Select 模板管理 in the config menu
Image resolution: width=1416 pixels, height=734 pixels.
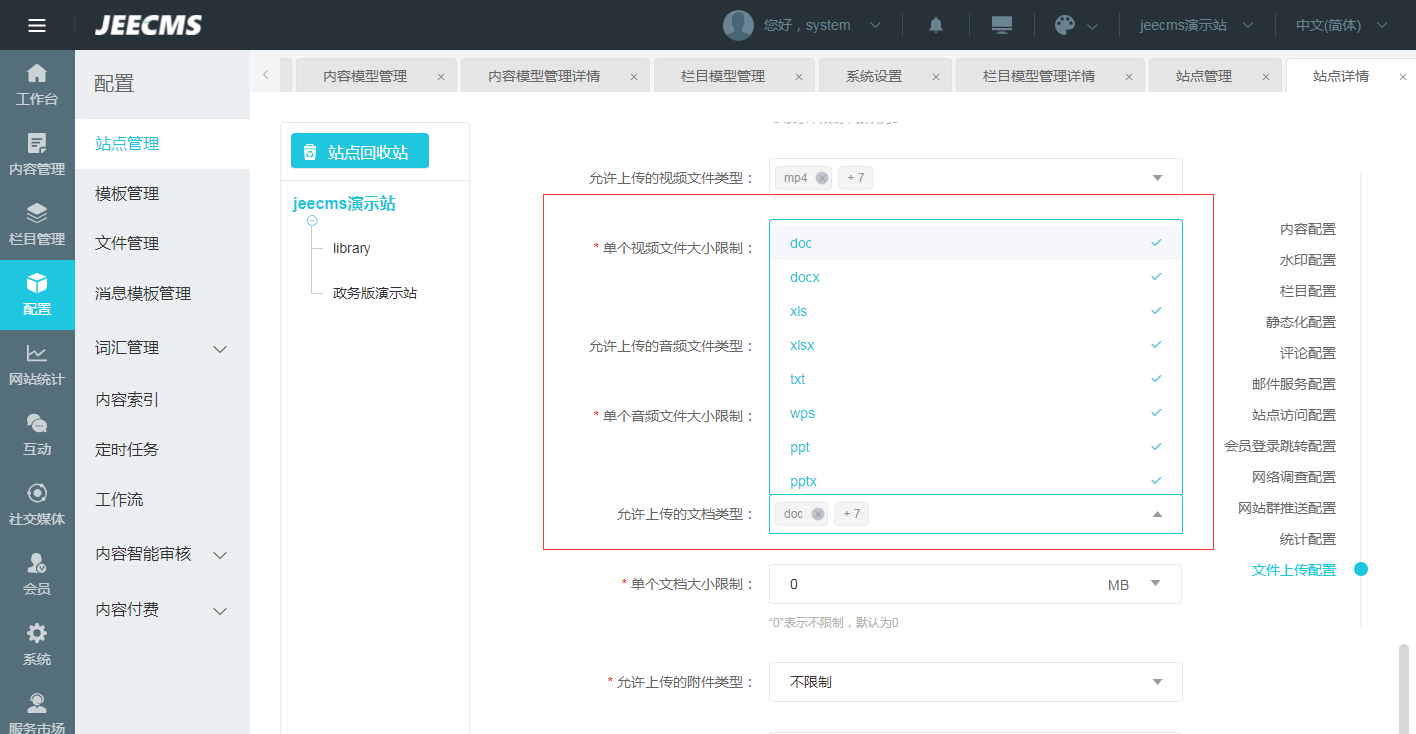tap(127, 193)
